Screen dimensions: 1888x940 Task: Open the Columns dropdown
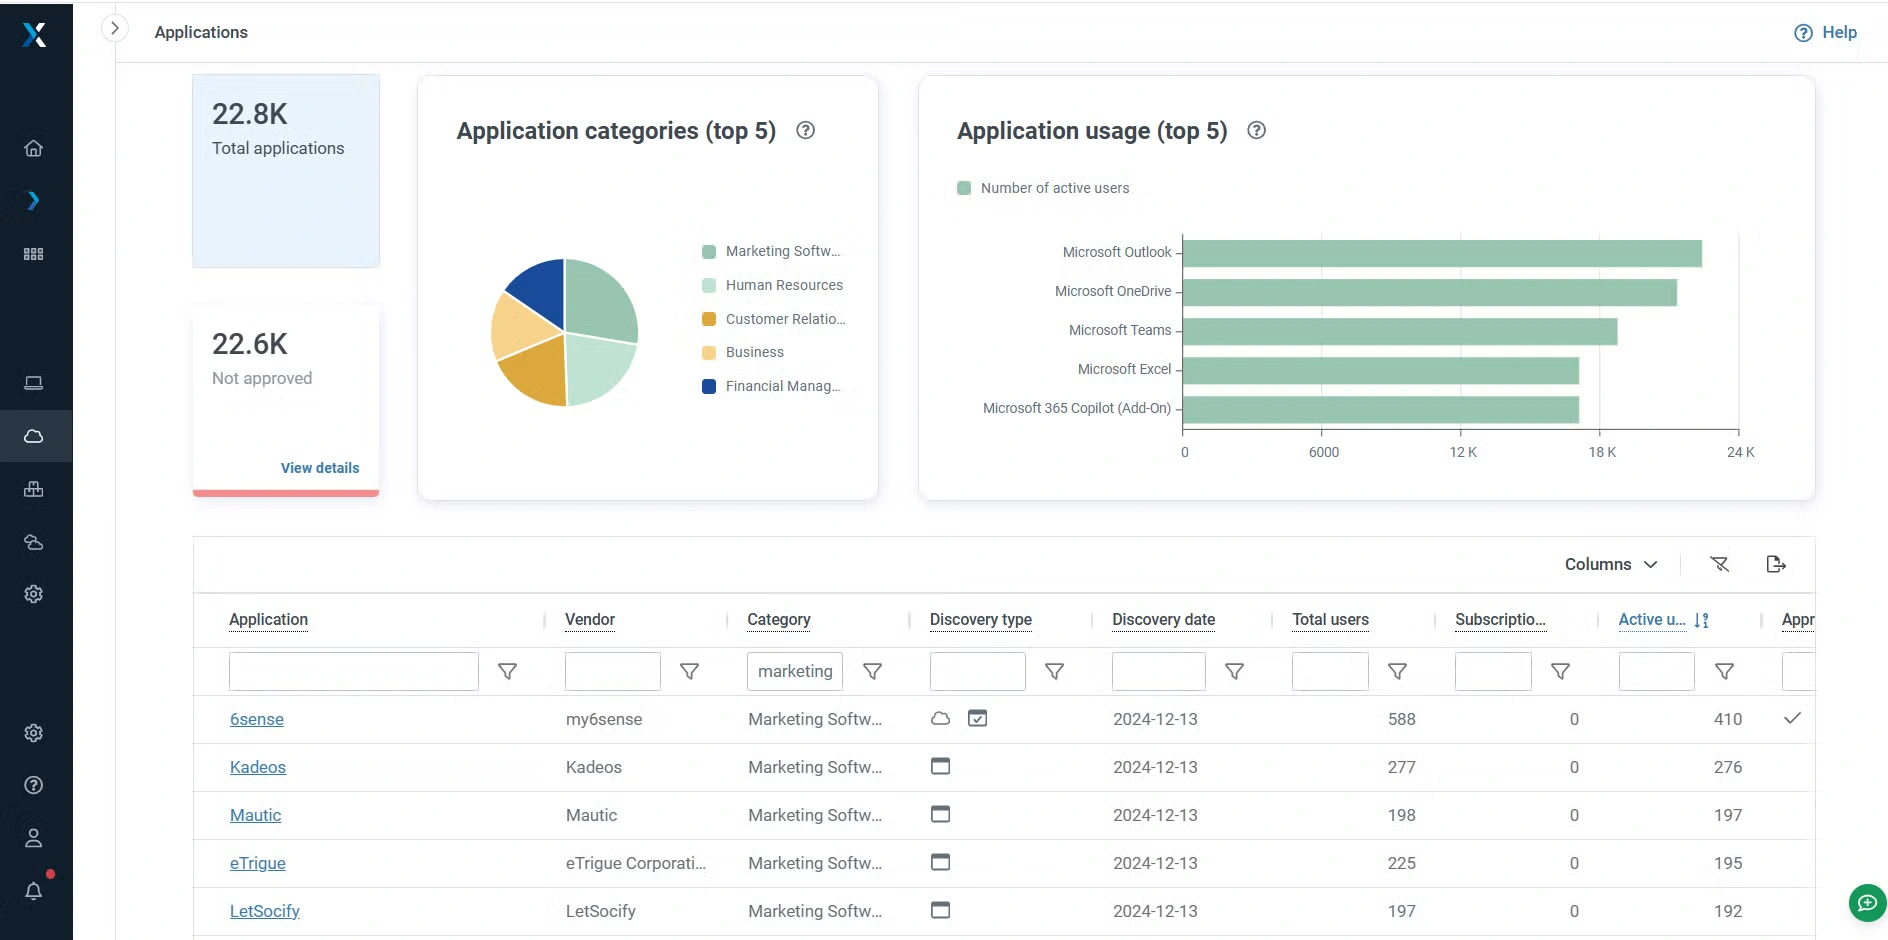tap(1610, 564)
